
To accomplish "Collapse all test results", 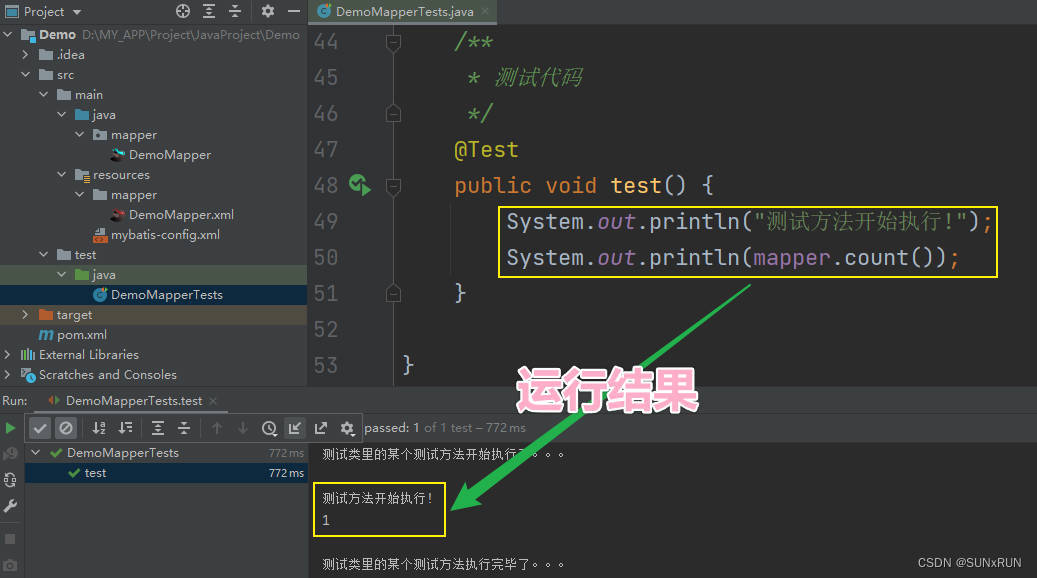I will click(184, 428).
